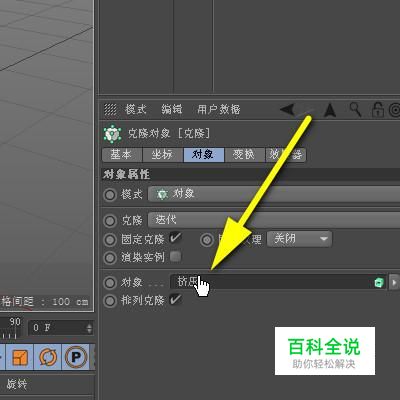Viewport: 400px width, 400px height.
Task: Click the animation dot beside 克隆
Action: click(x=110, y=221)
